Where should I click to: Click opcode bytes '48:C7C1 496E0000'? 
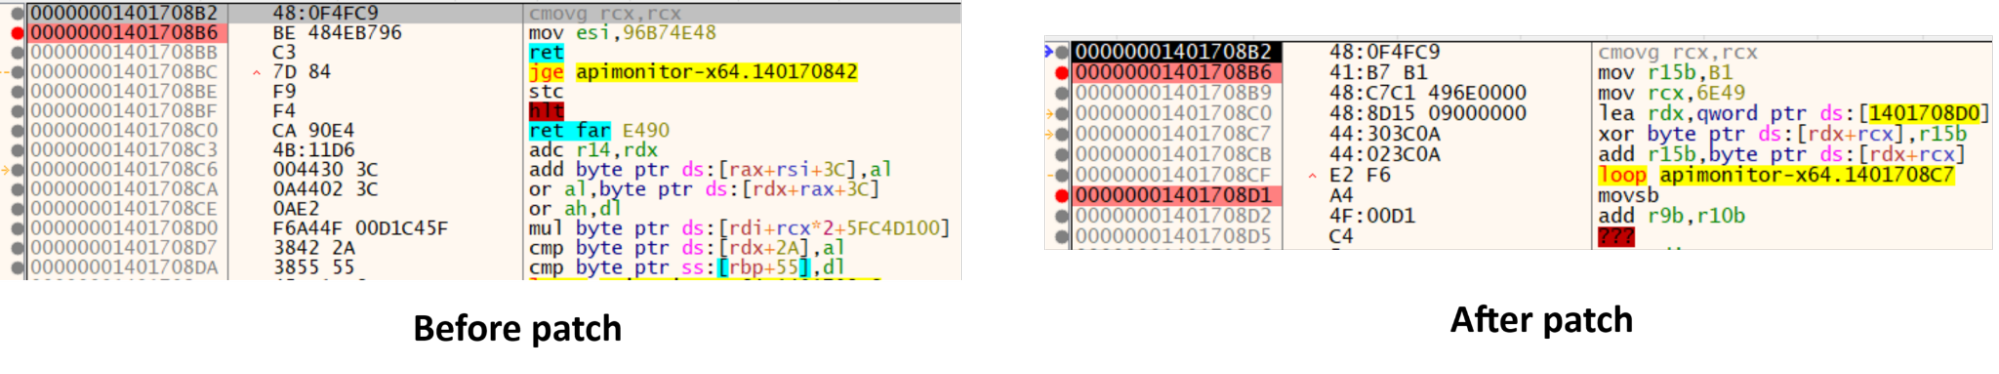[1427, 93]
